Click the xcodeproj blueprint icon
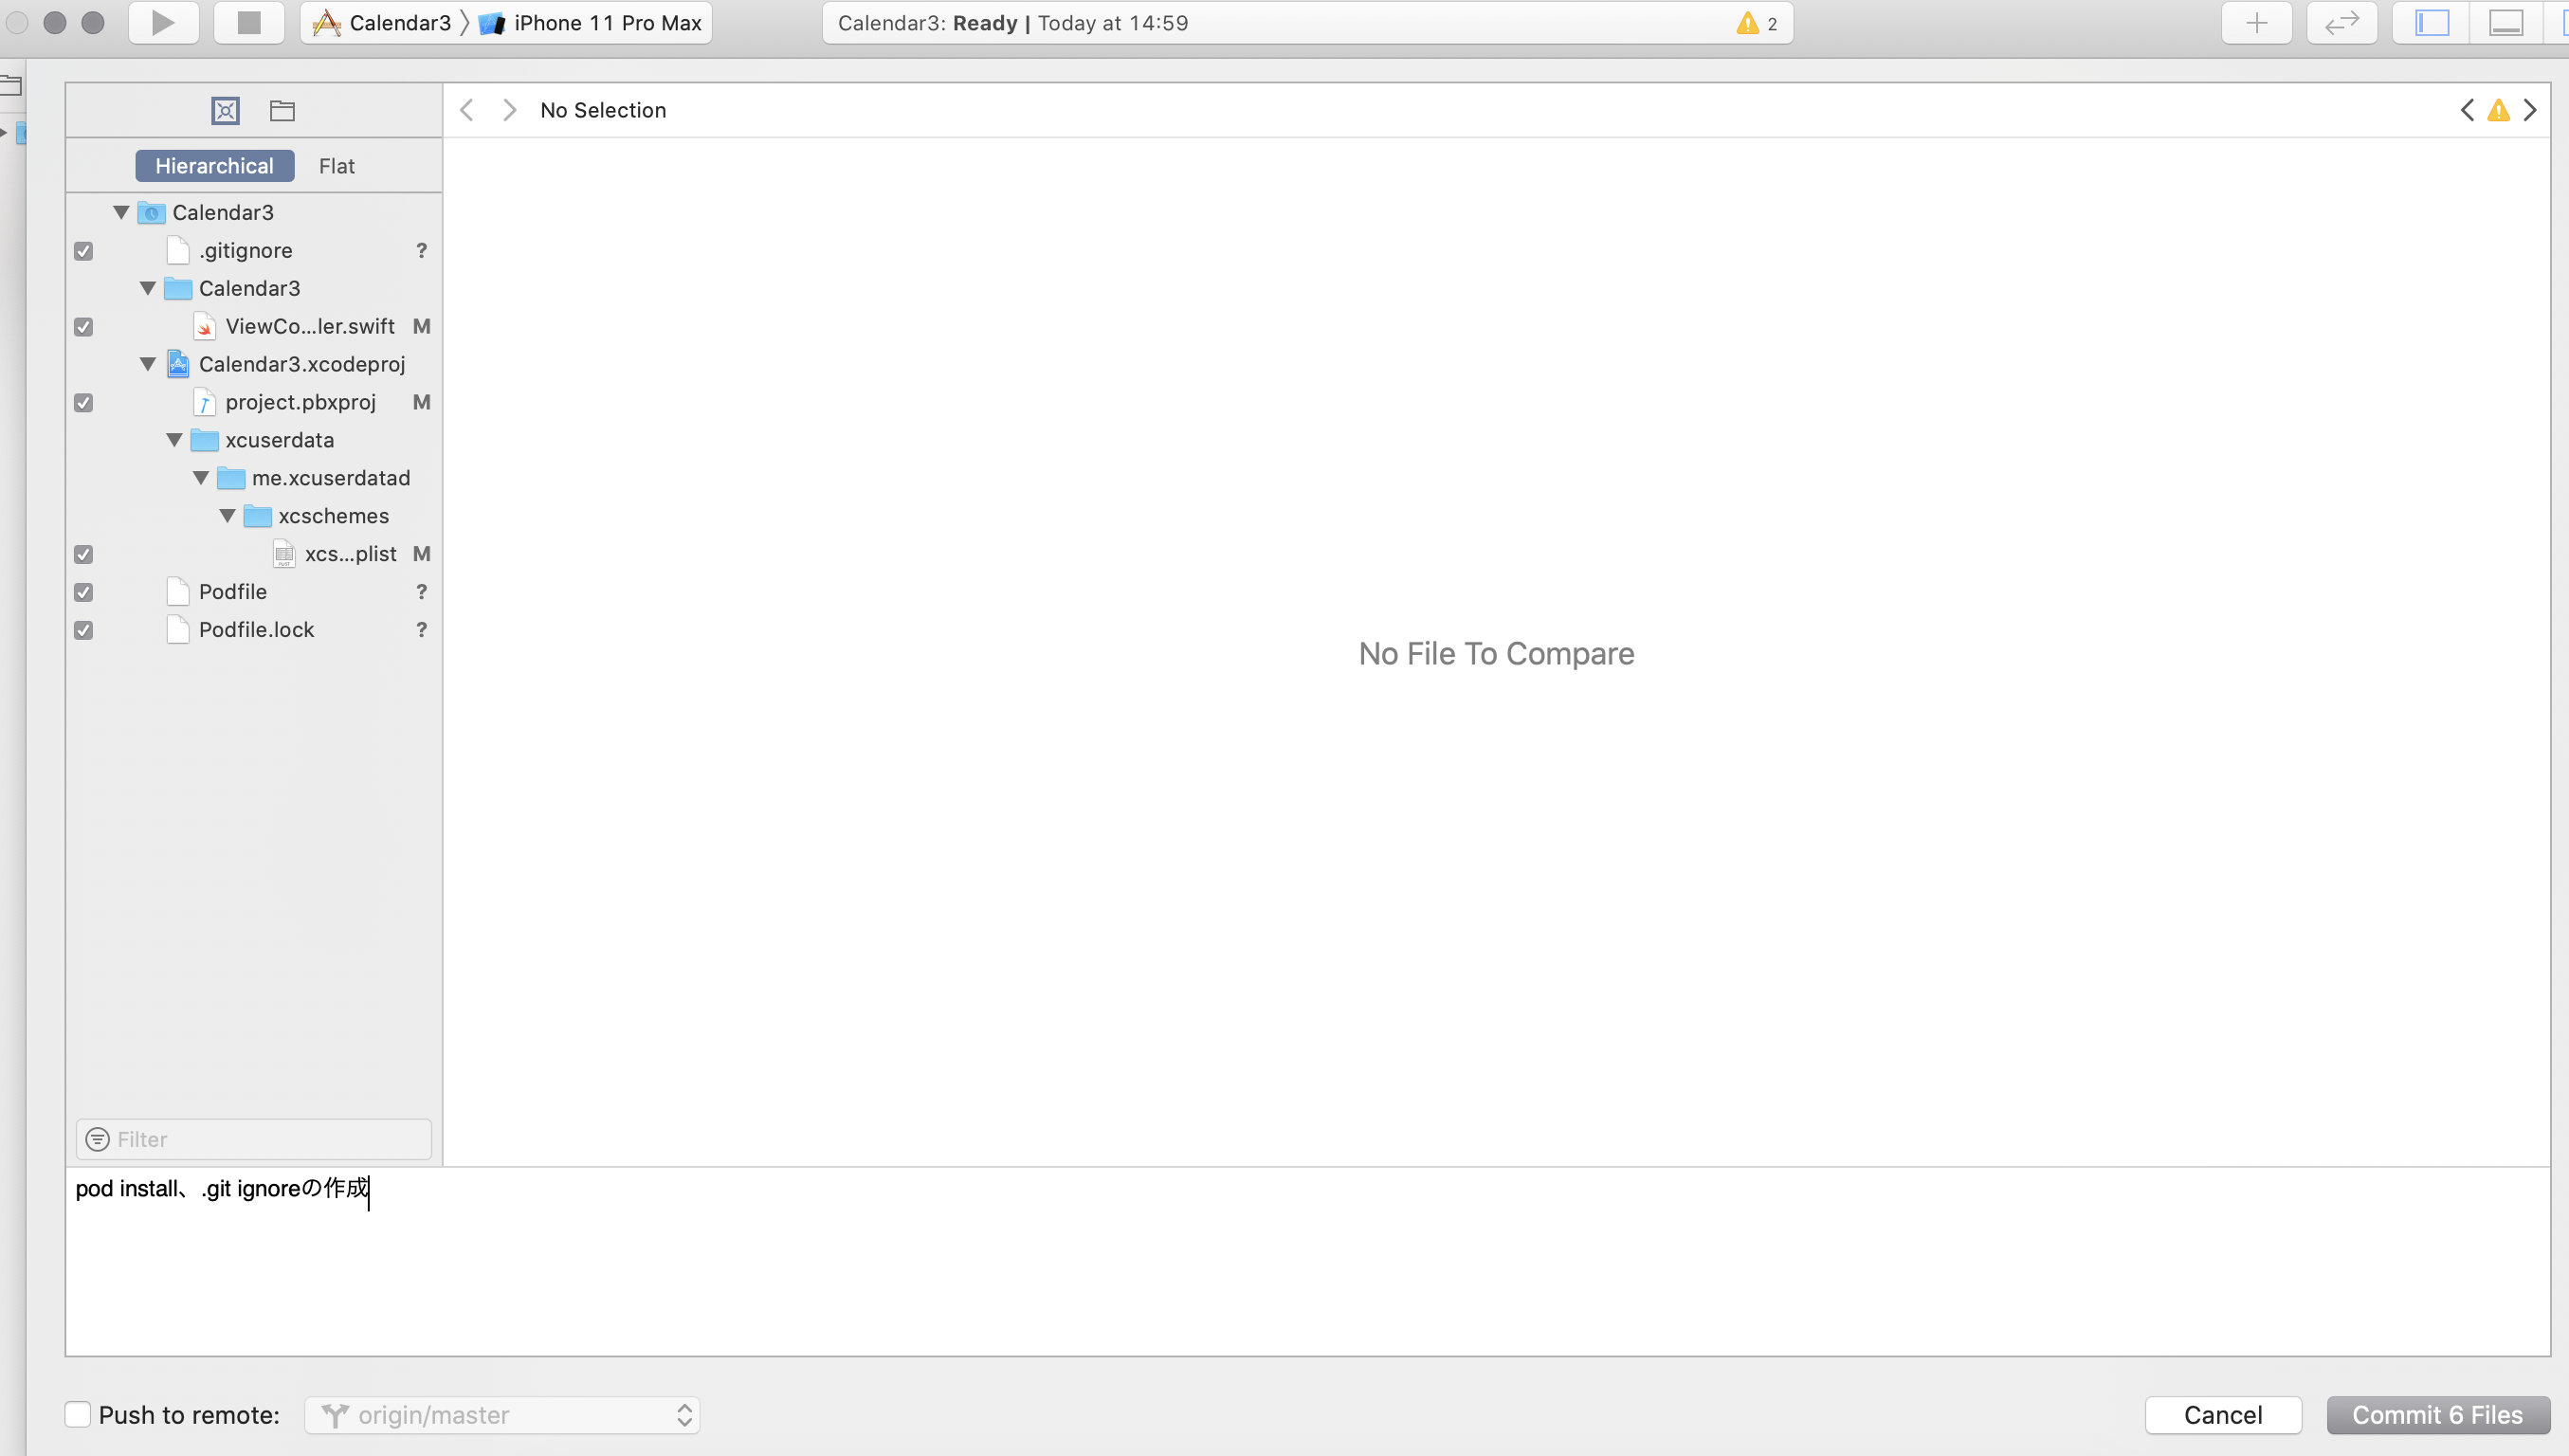The image size is (2569, 1456). pos(178,364)
